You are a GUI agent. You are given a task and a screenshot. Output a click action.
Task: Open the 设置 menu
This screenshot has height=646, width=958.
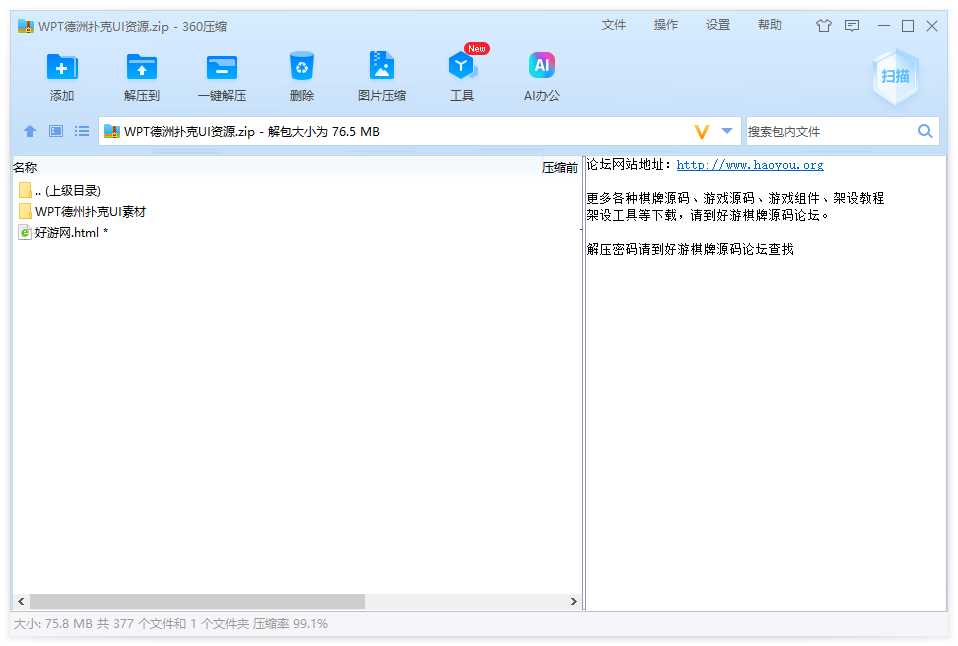pyautogui.click(x=718, y=25)
